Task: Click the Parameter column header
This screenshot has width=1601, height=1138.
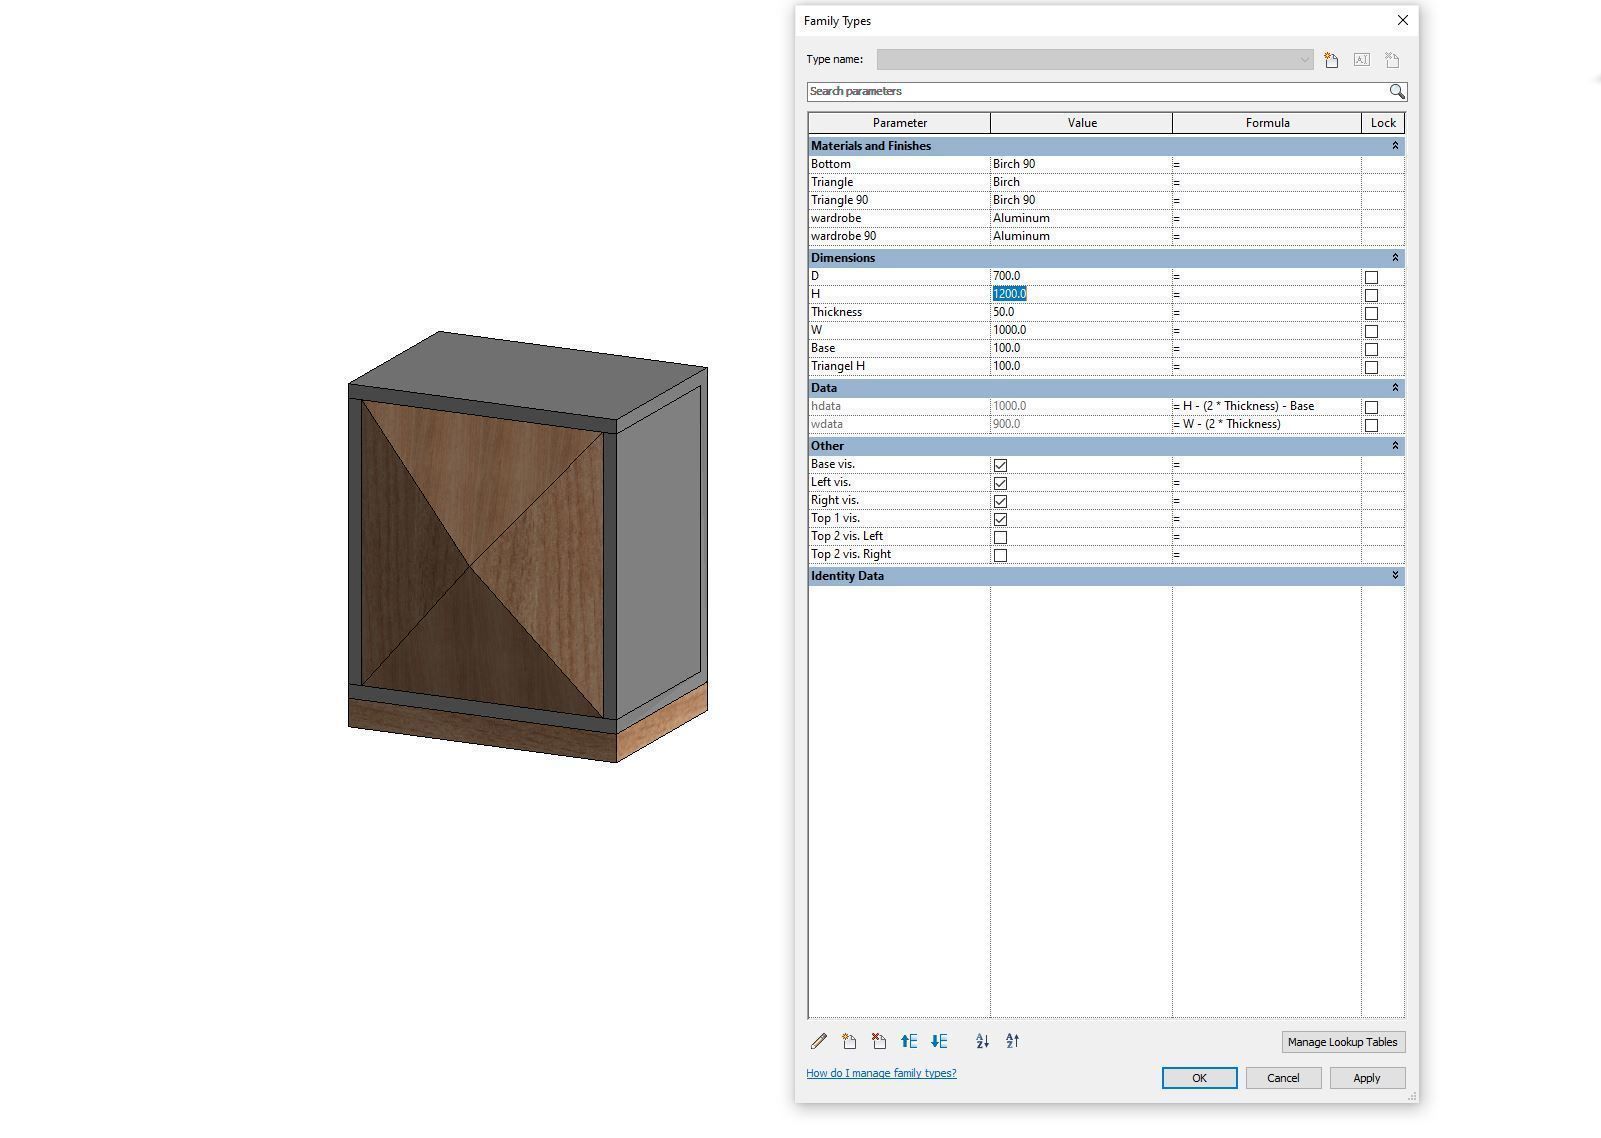Action: [899, 122]
